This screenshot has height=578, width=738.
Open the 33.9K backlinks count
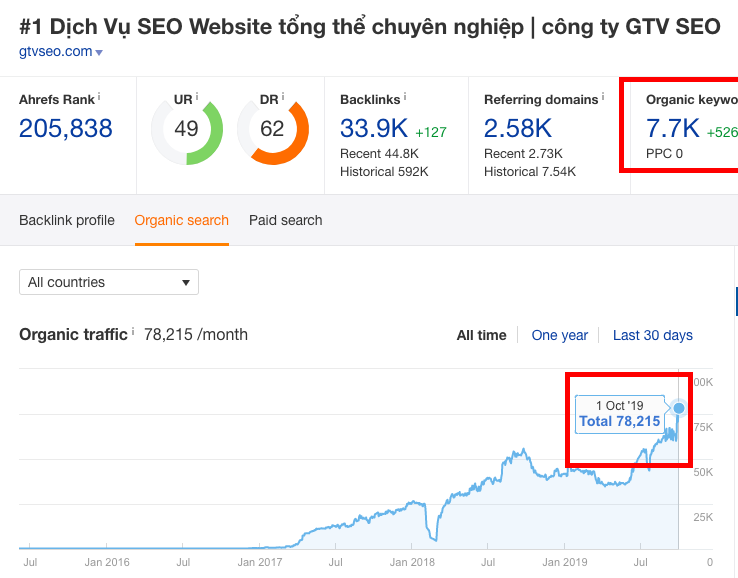point(374,128)
